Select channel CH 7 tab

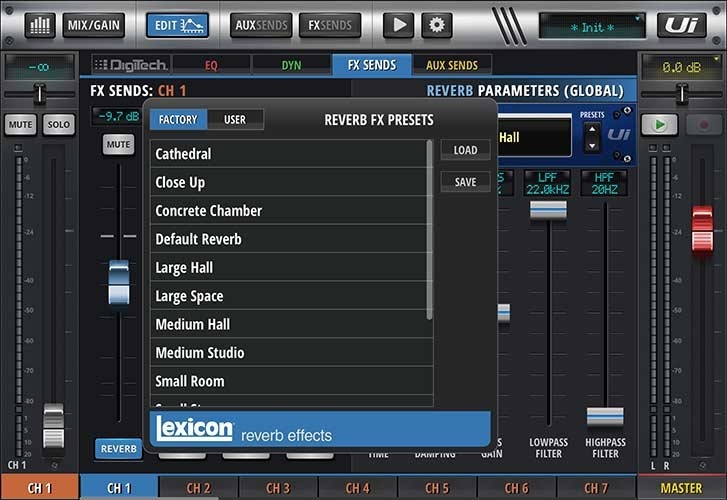pyautogui.click(x=596, y=488)
